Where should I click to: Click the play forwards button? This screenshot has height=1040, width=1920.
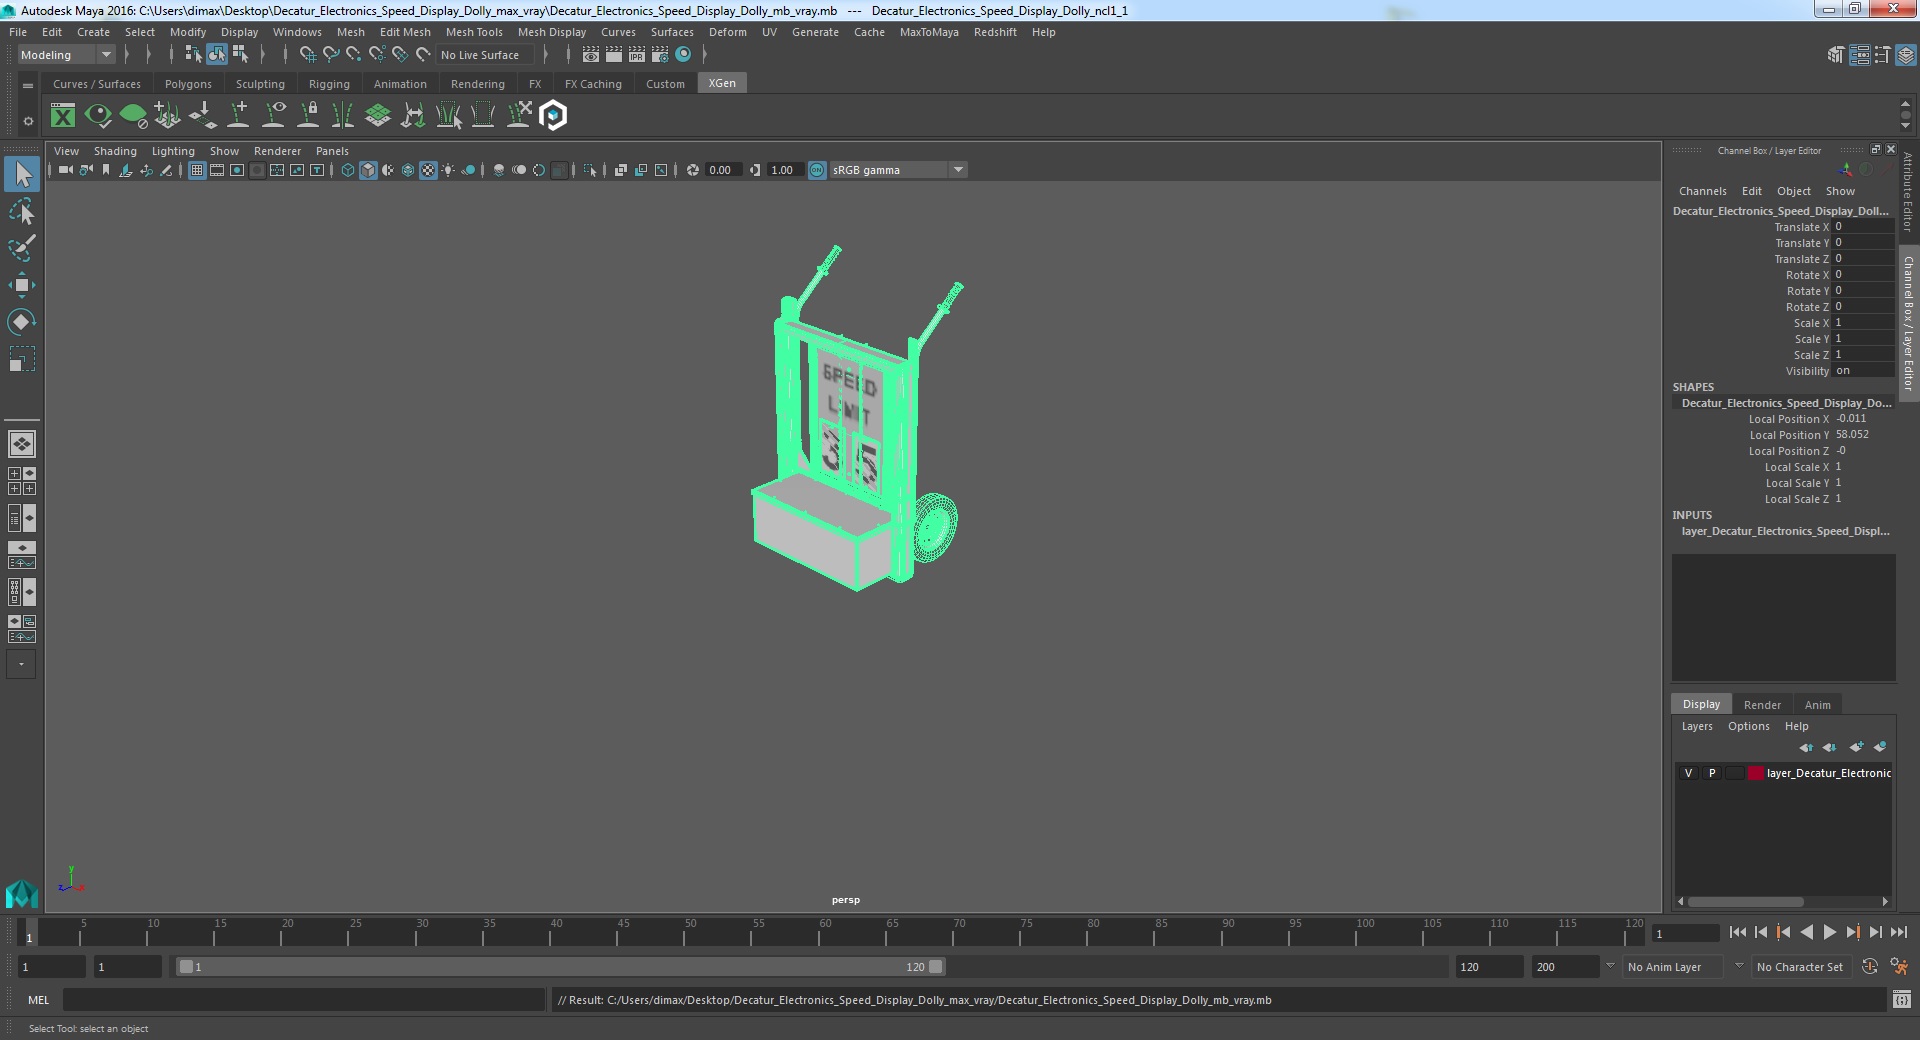tap(1829, 932)
